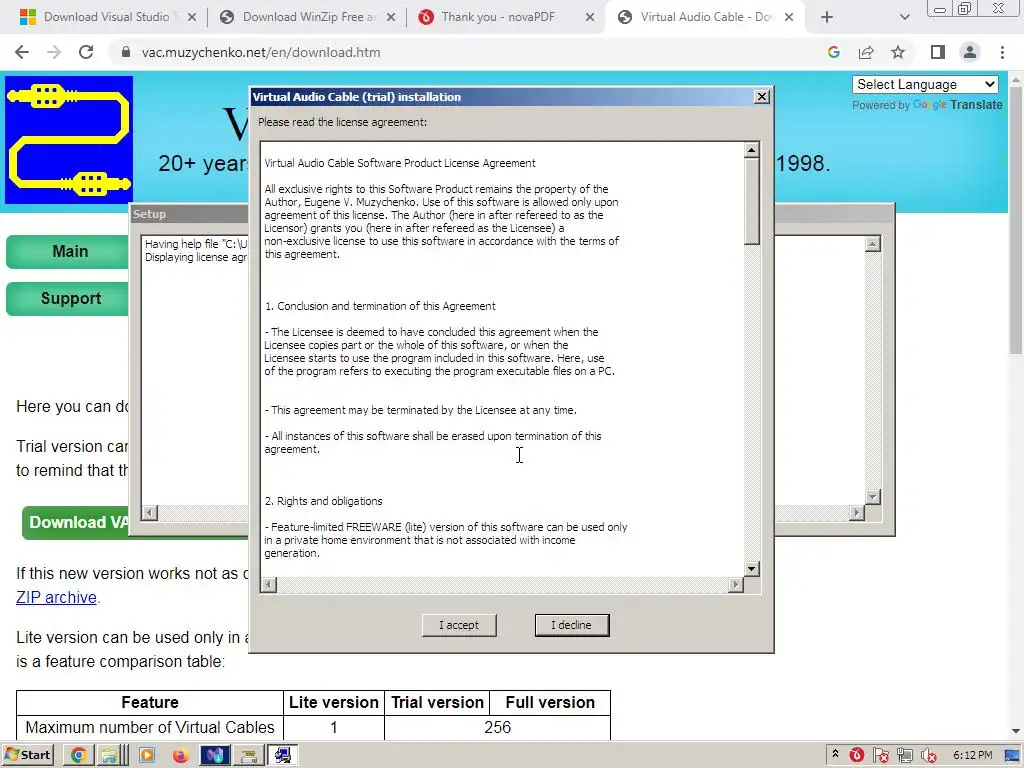
Task: Click the Visual Studio installer taskbar icon
Action: pos(215,756)
